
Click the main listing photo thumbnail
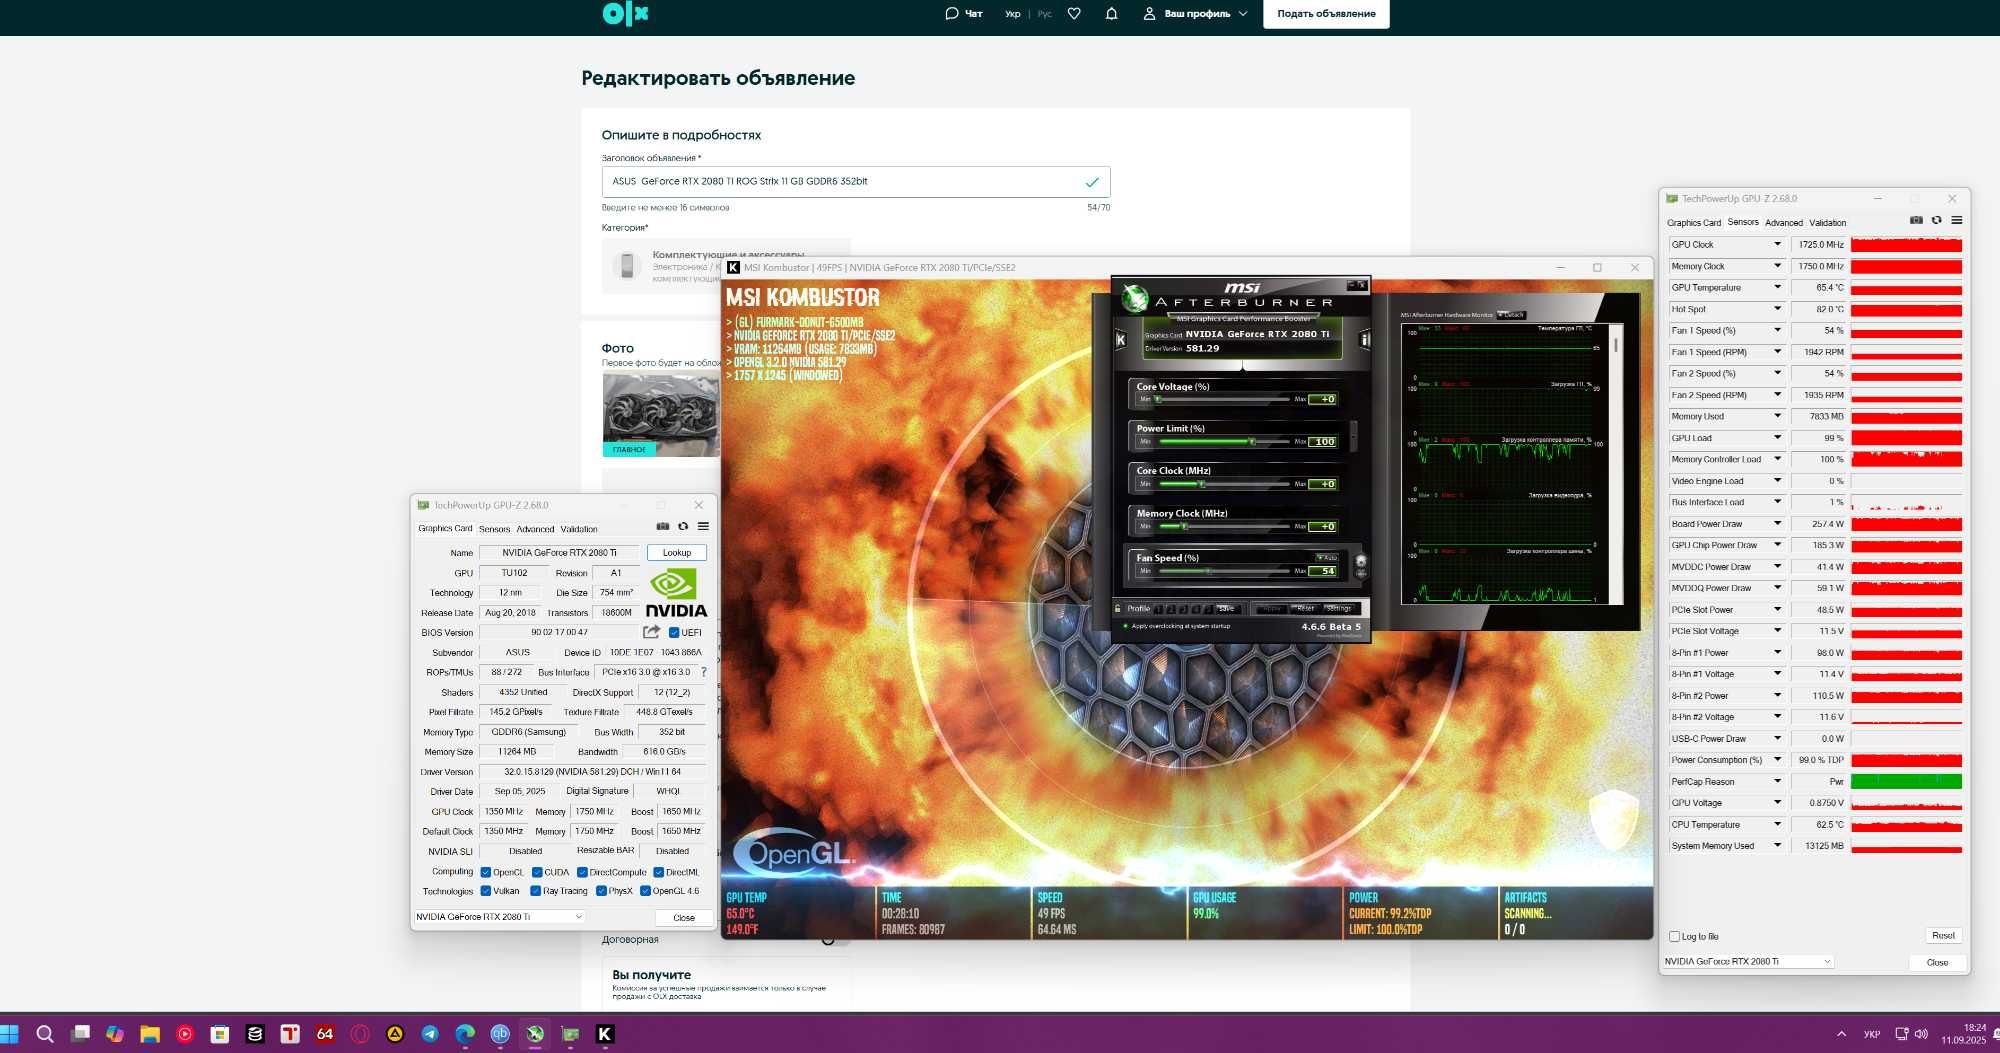[661, 415]
